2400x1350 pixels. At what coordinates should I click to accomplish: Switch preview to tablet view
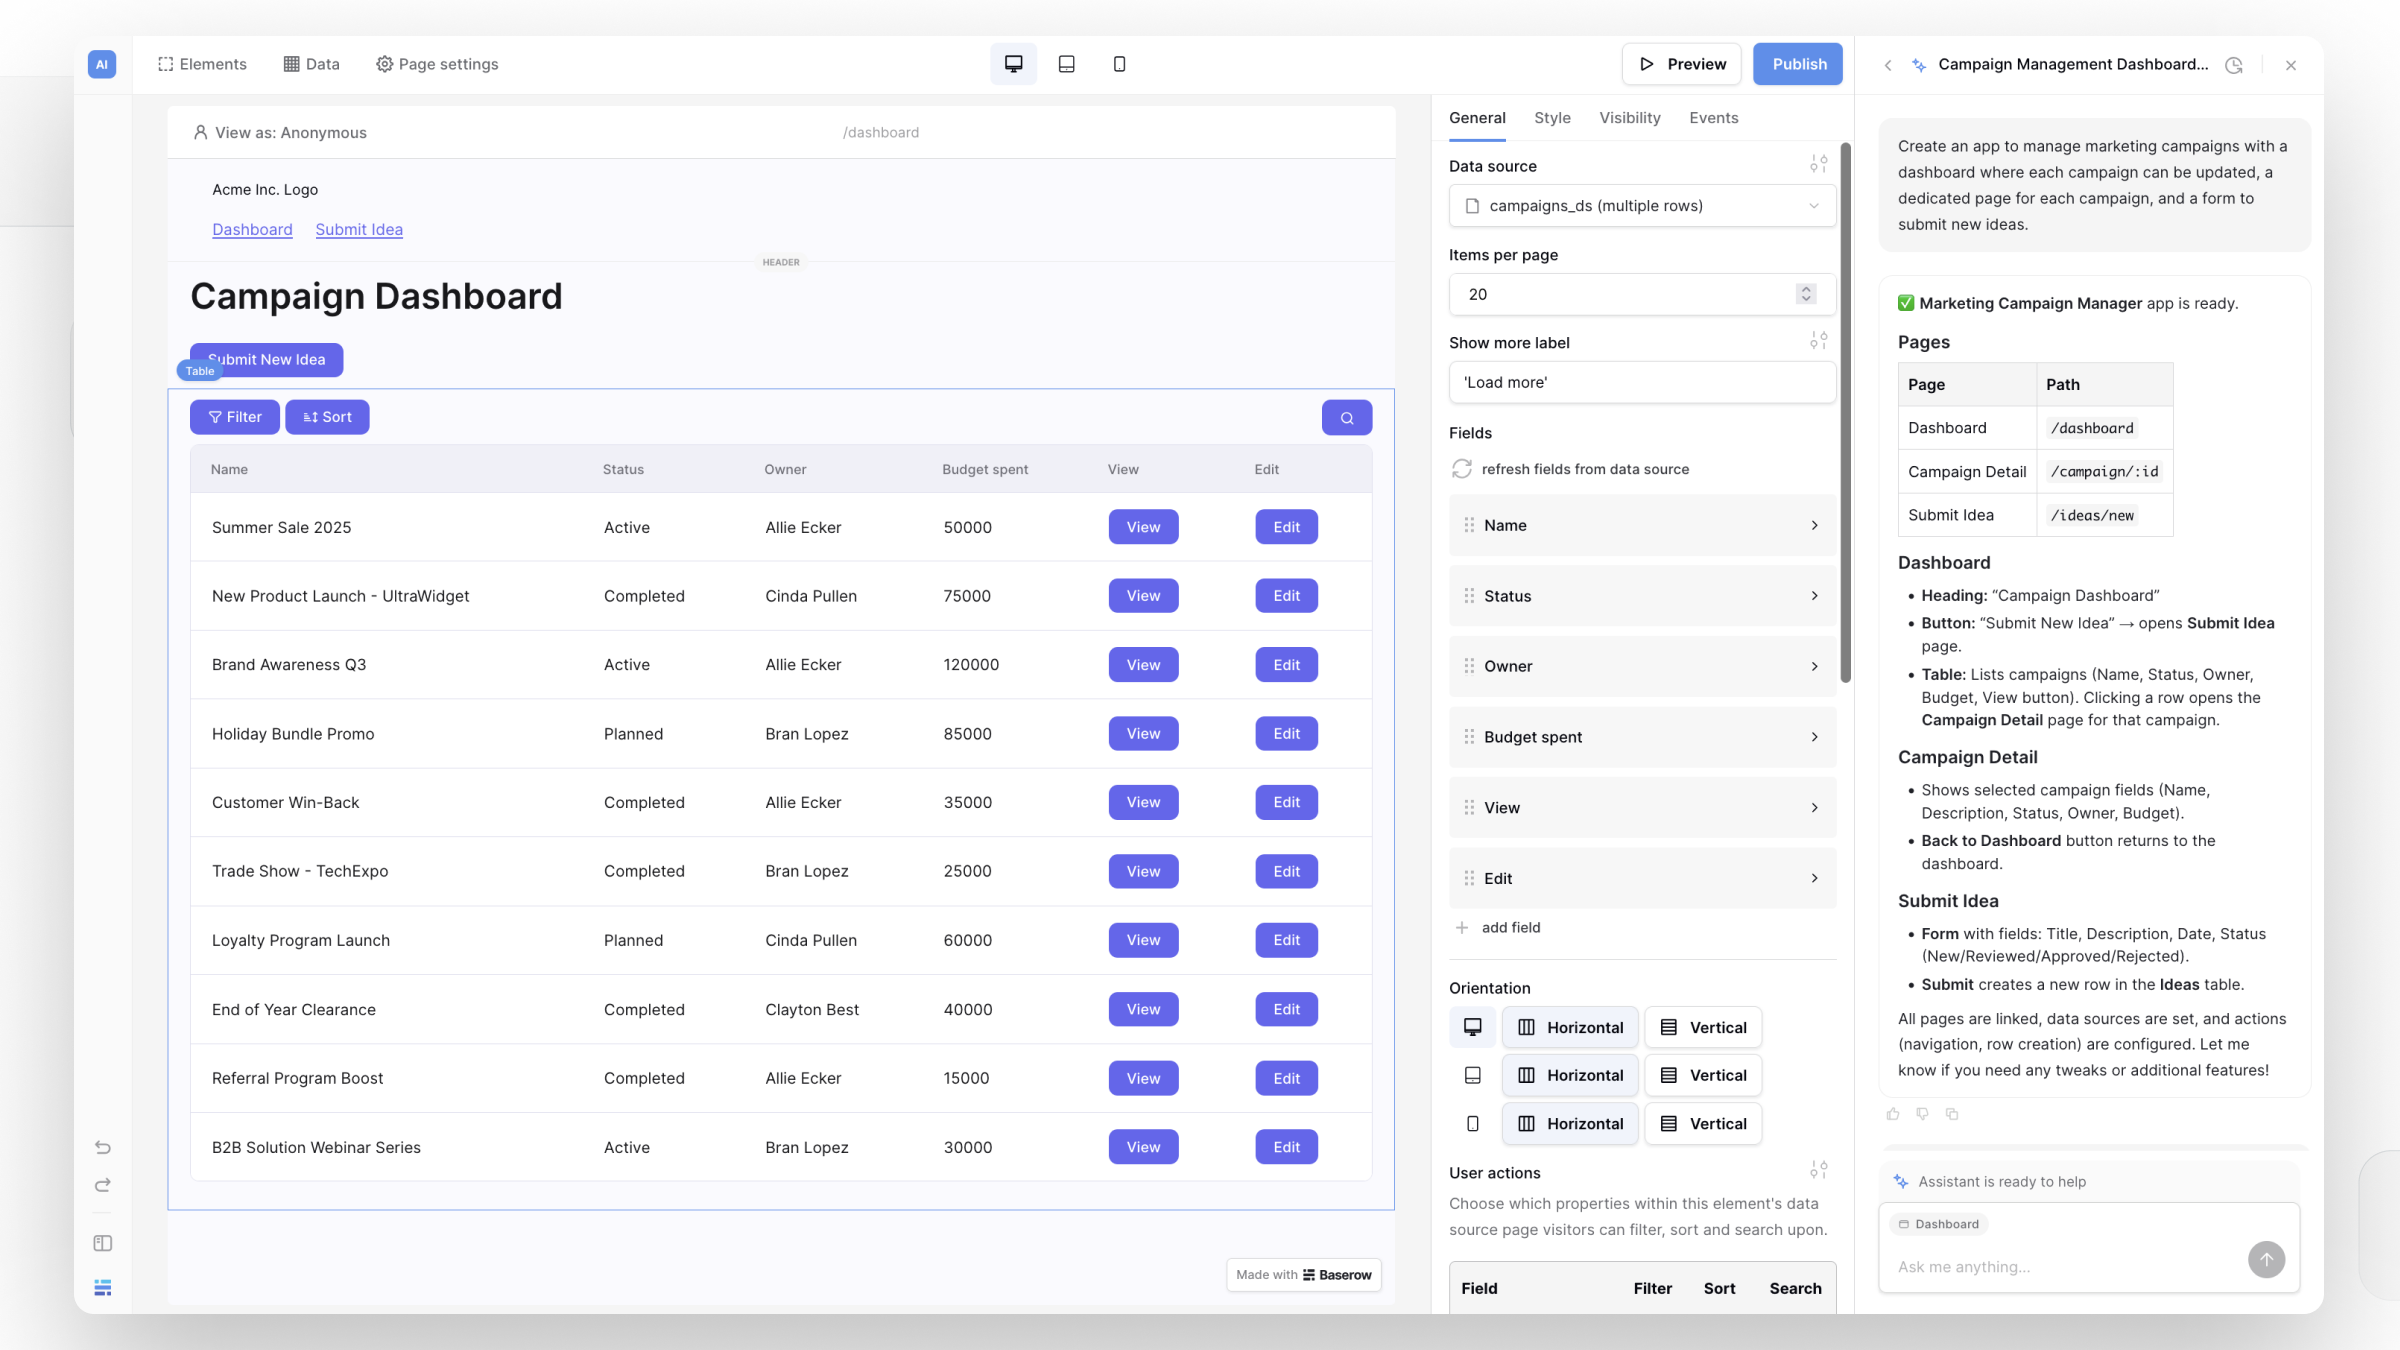(x=1066, y=63)
